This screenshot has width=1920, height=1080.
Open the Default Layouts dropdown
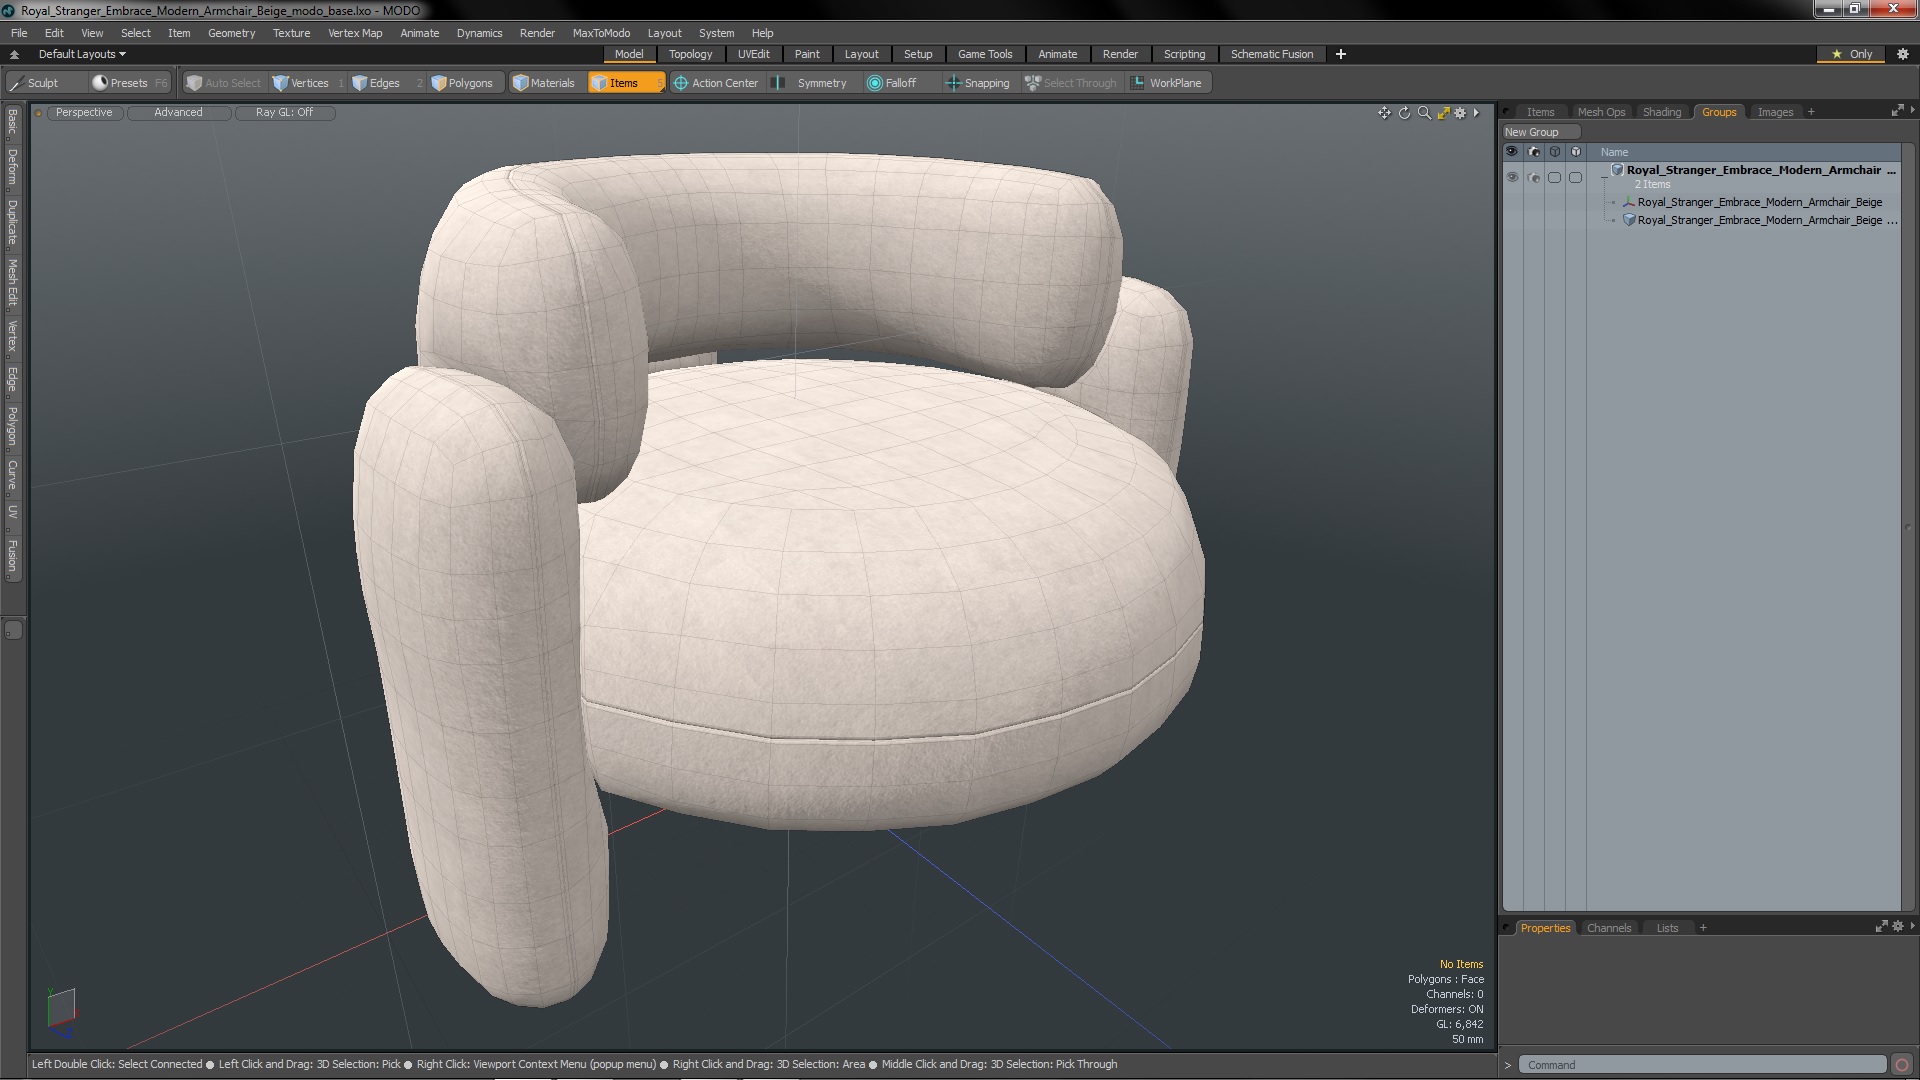pos(82,54)
